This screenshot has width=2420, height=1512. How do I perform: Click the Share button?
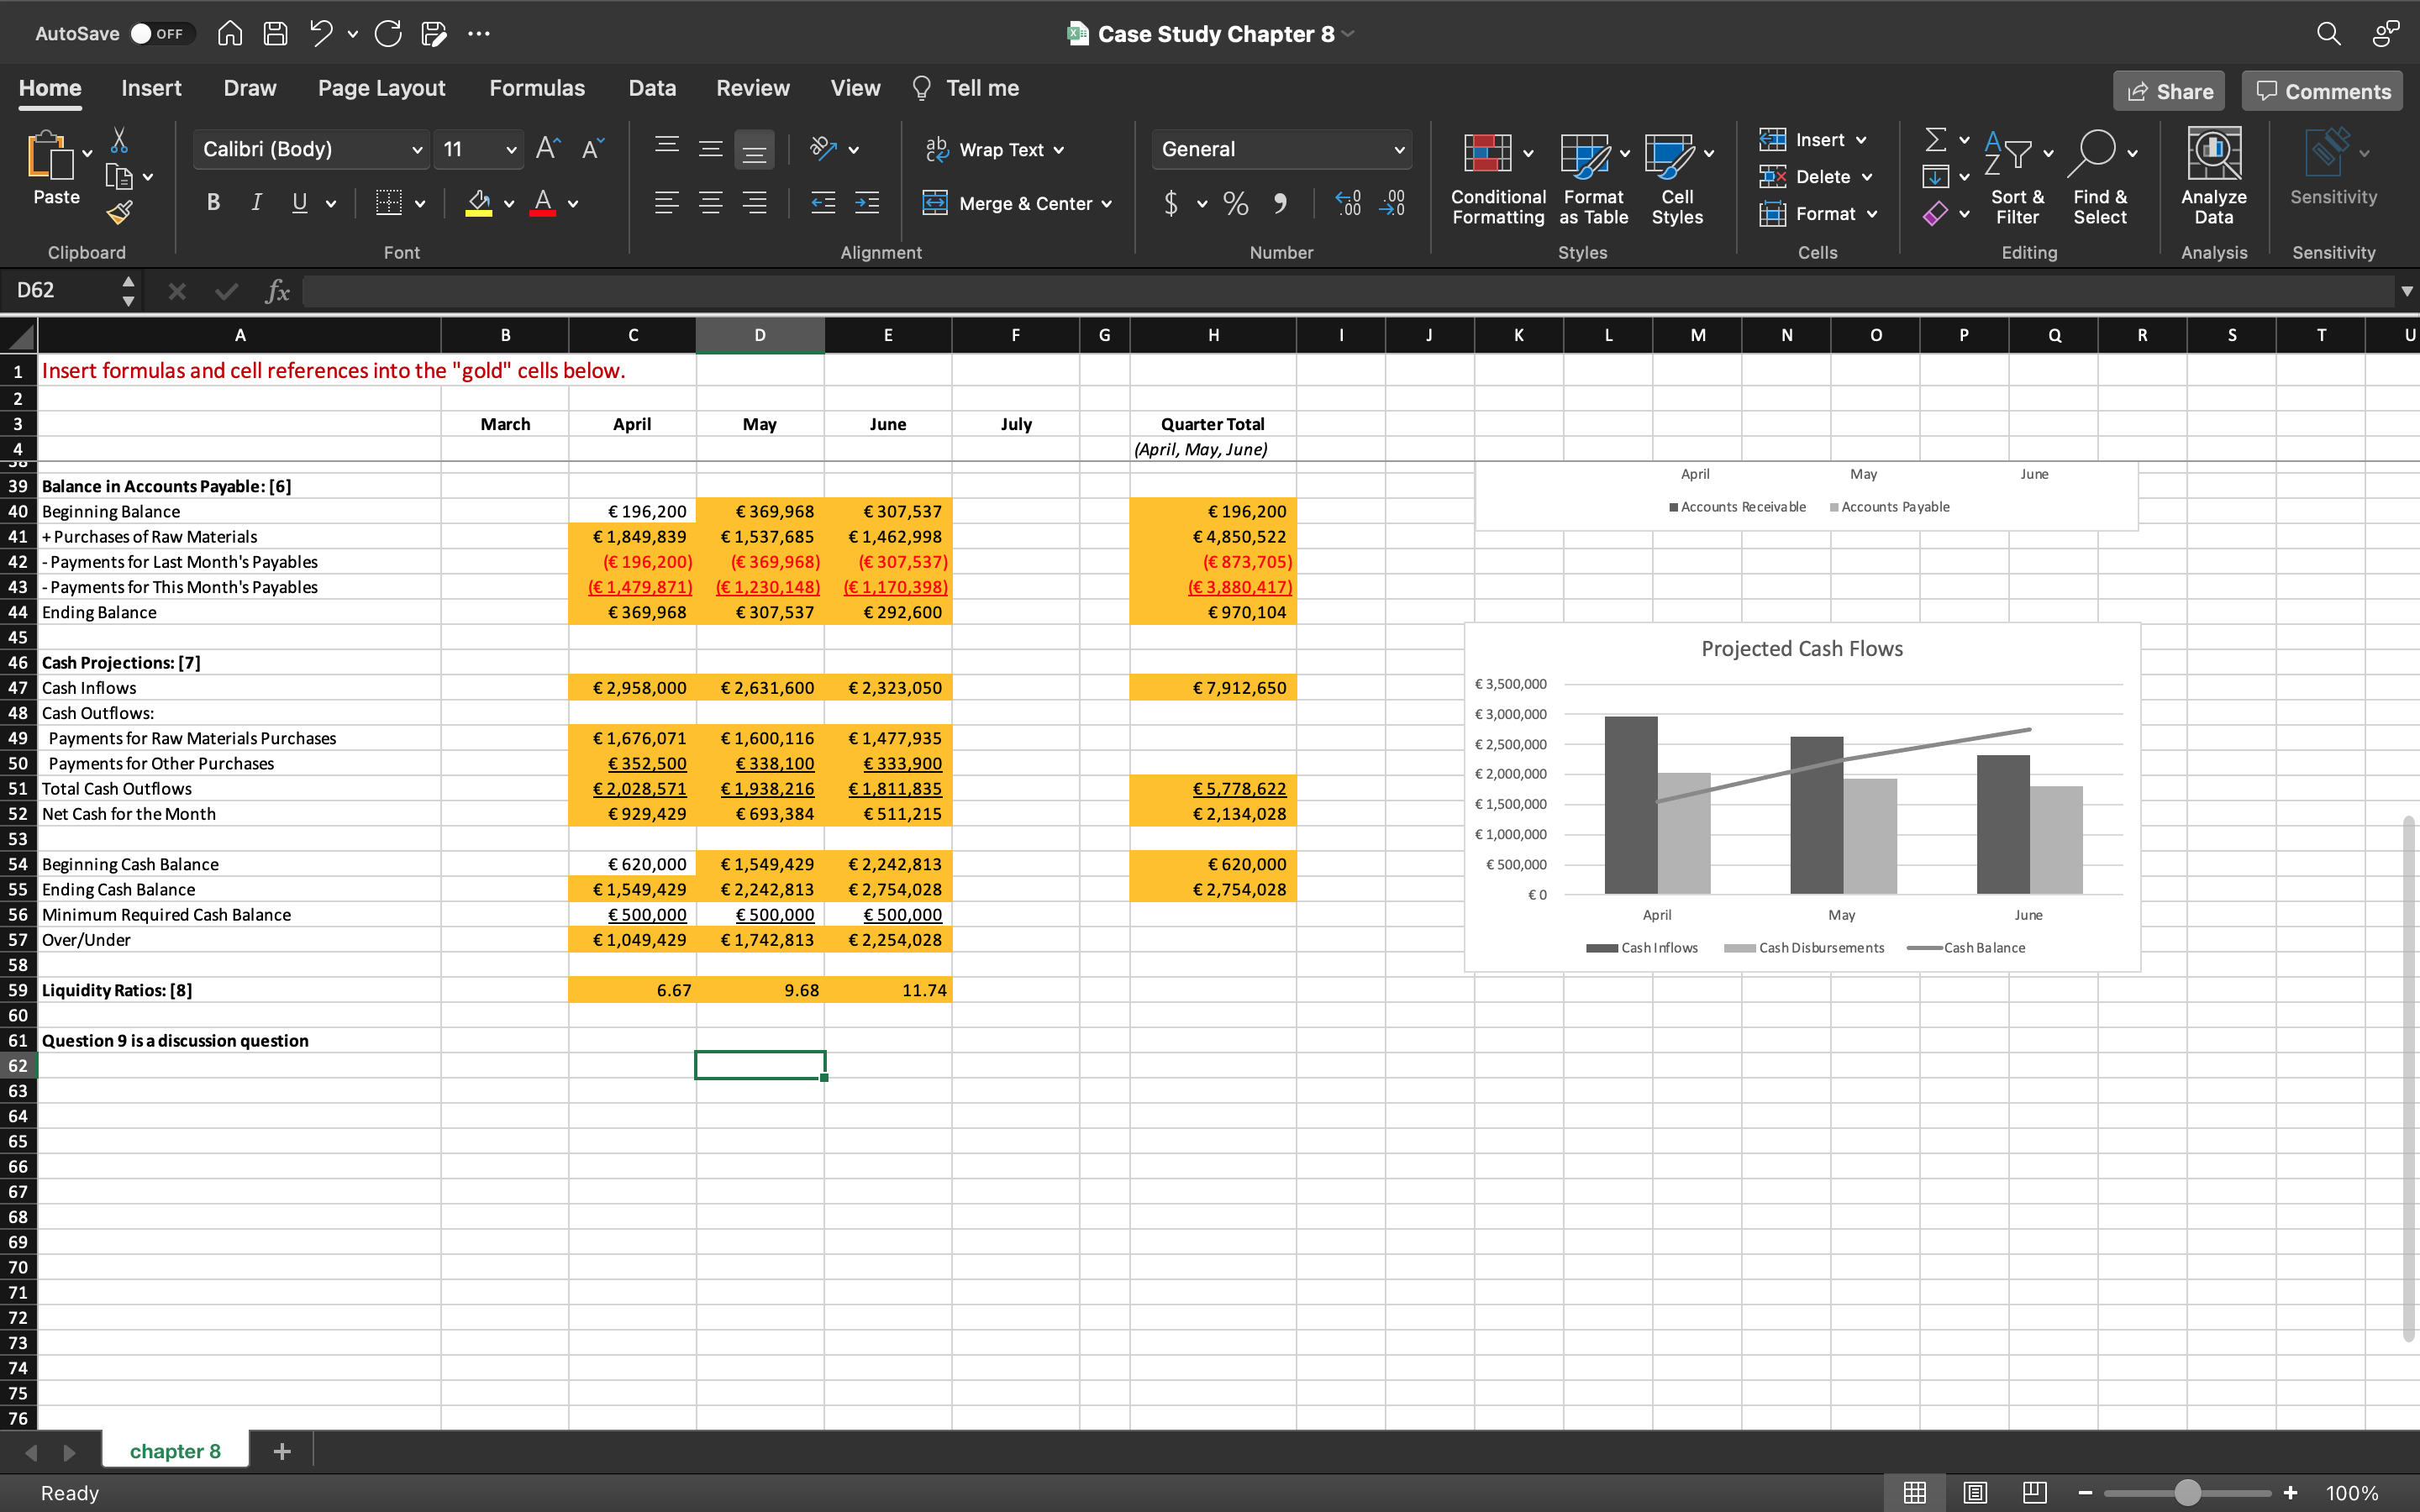click(x=2169, y=90)
